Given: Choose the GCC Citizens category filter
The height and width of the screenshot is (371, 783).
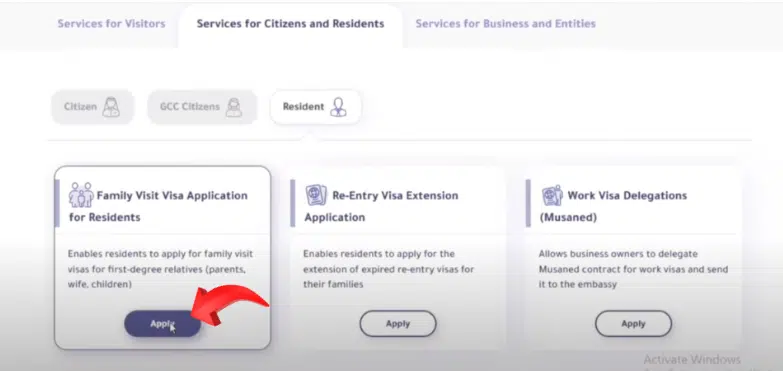Looking at the screenshot, I should 202,107.
